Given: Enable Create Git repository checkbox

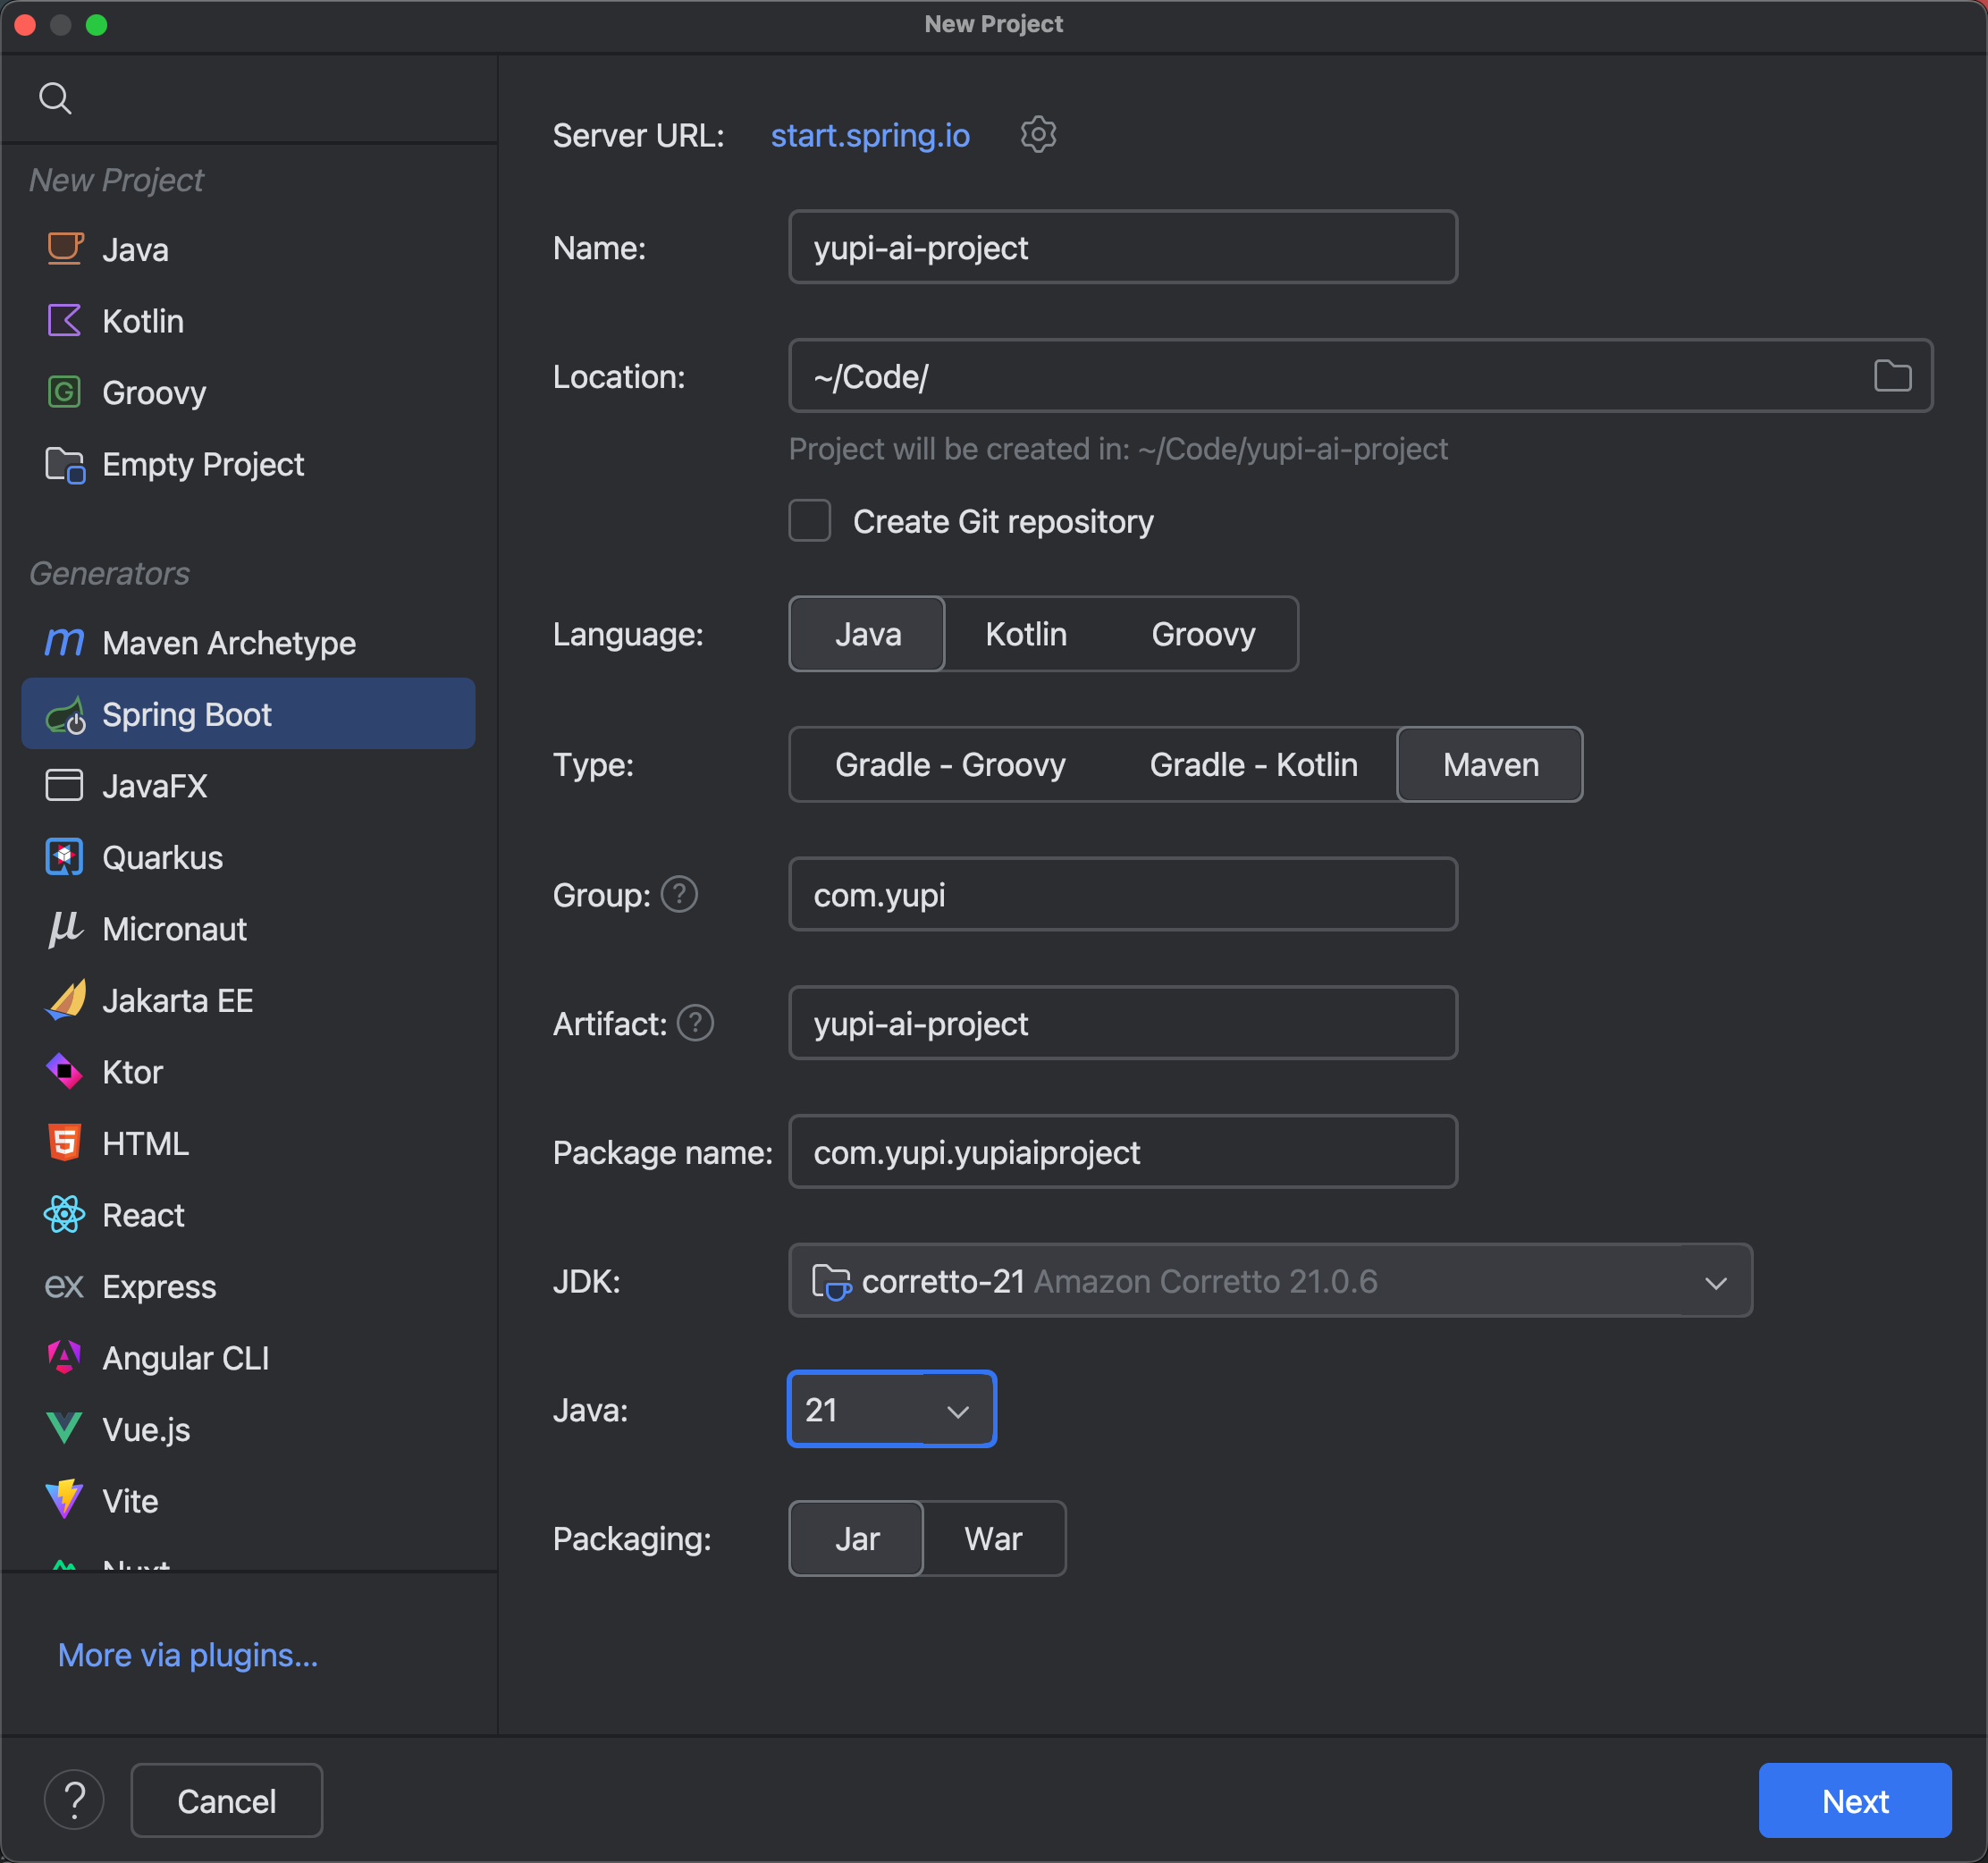Looking at the screenshot, I should 809,521.
